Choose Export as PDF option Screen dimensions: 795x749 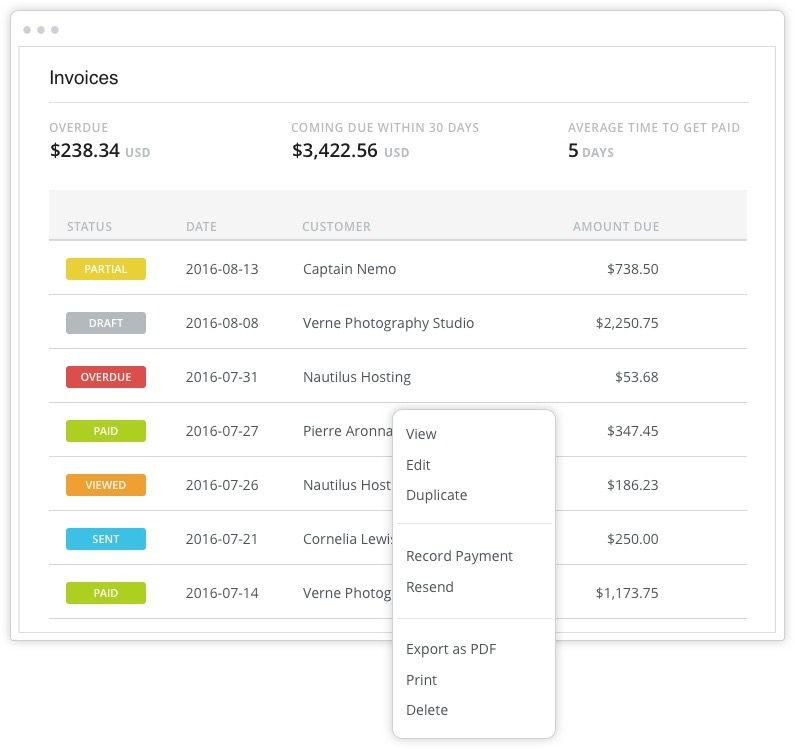click(x=451, y=649)
